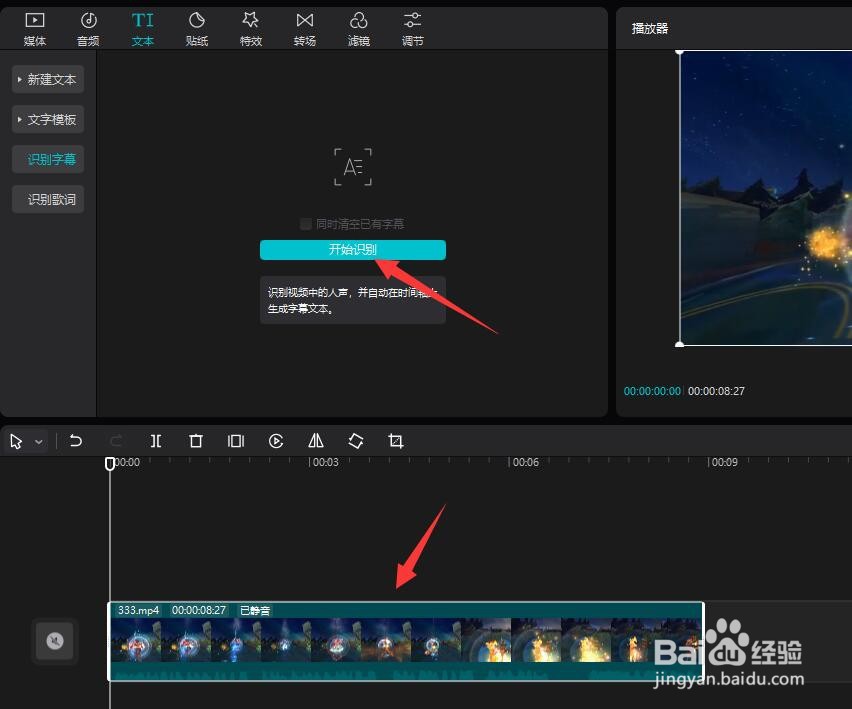The height and width of the screenshot is (709, 852).
Task: Click the 已静音 label on the clip
Action: (x=255, y=611)
